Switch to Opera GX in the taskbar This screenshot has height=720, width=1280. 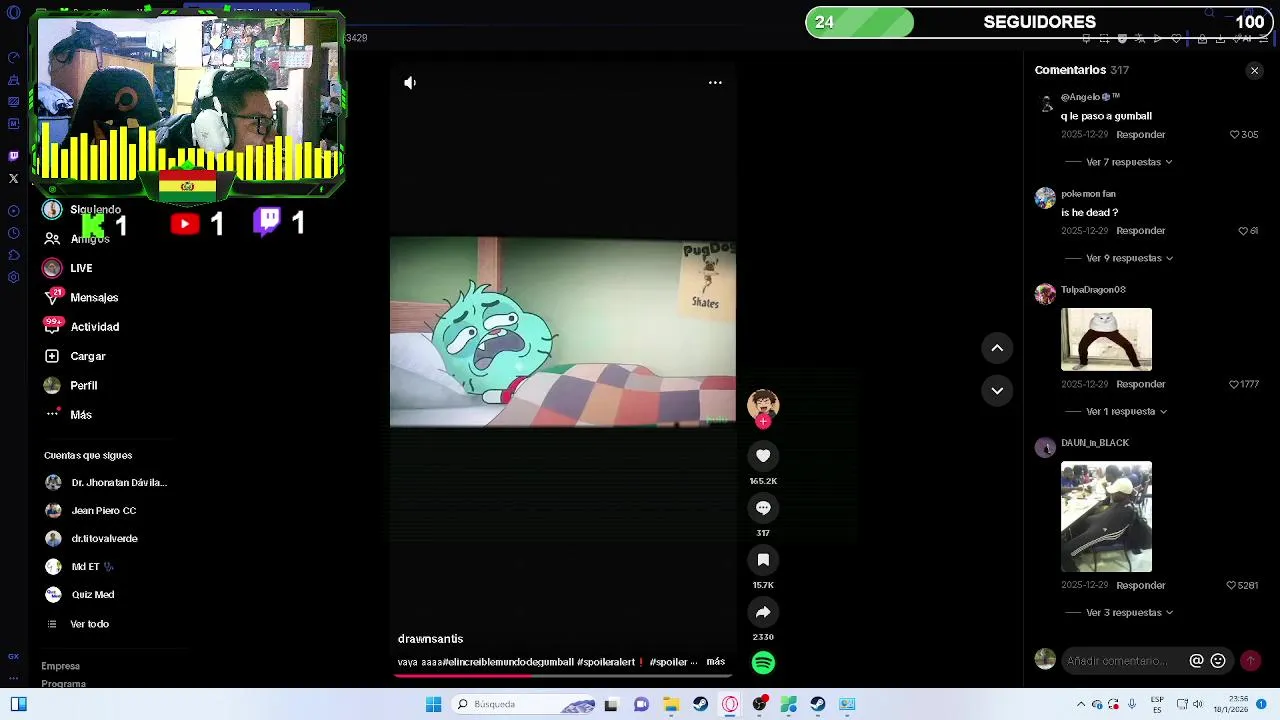click(x=730, y=705)
